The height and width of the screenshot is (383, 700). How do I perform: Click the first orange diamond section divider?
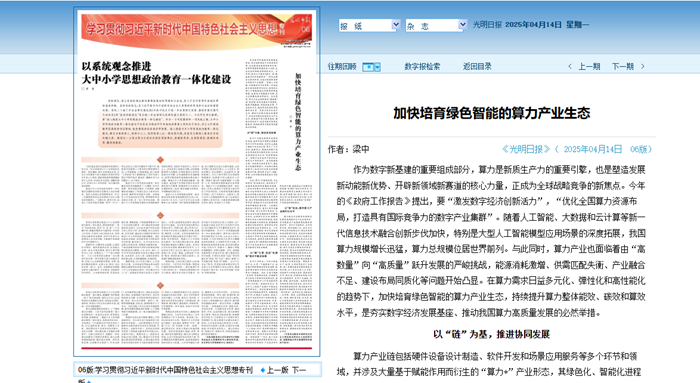[x=160, y=160]
